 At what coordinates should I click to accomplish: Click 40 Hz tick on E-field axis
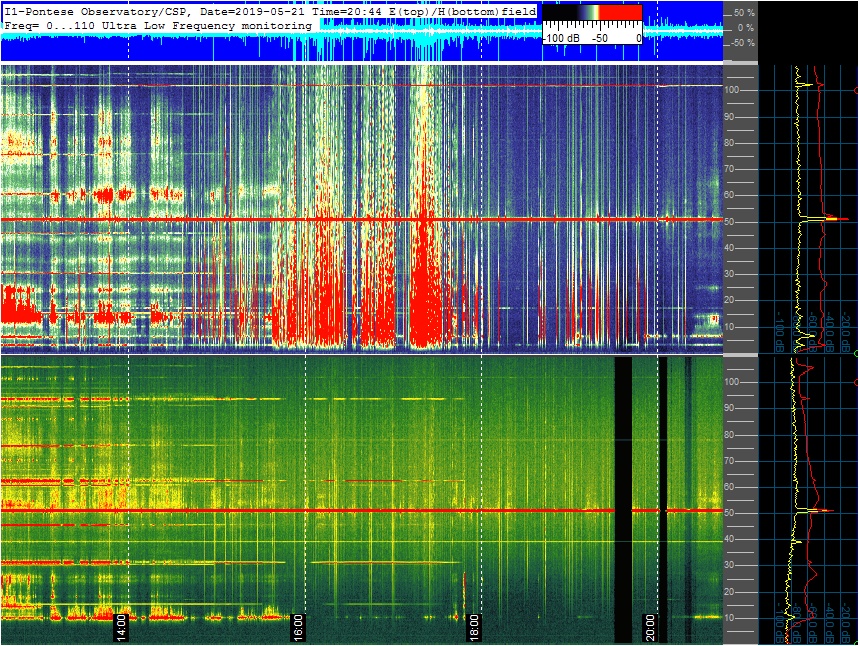730,248
